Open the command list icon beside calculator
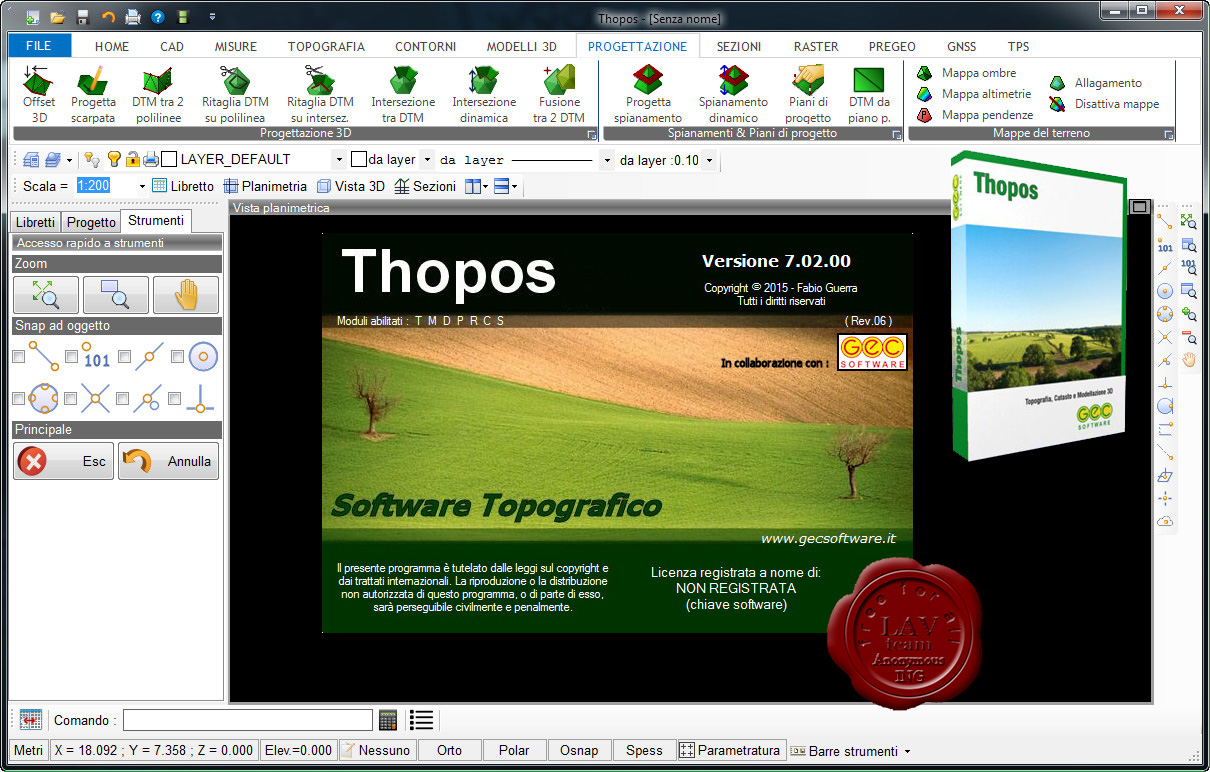 coord(421,720)
